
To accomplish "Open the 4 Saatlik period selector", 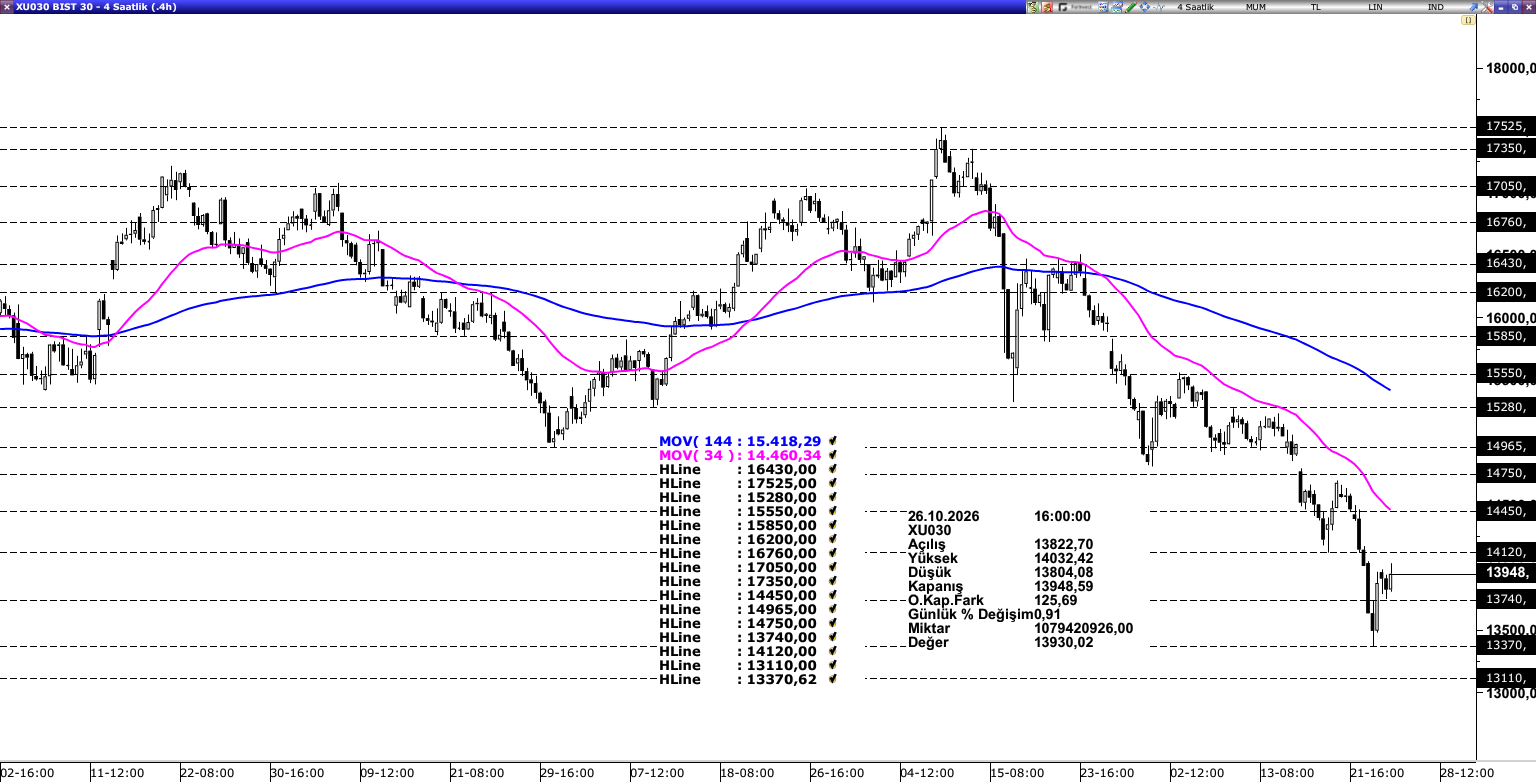I will click(x=1195, y=7).
